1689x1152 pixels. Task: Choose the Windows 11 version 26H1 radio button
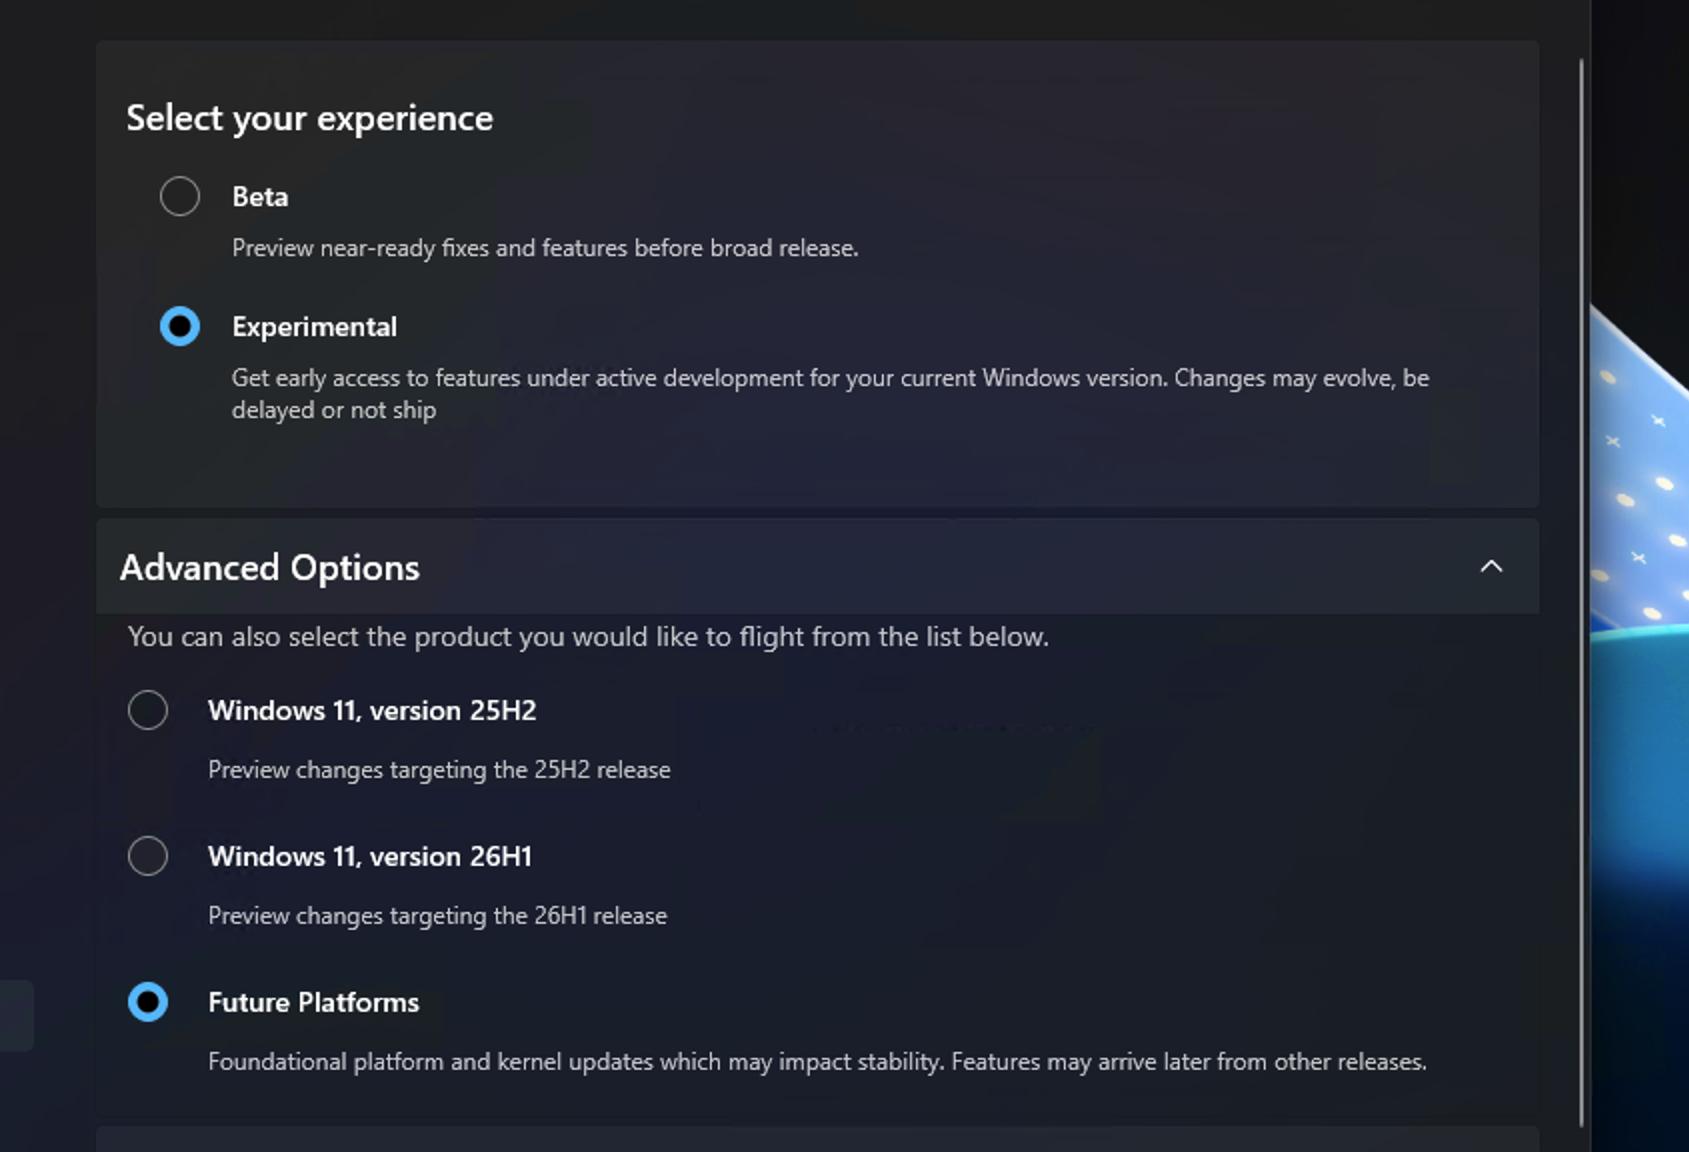148,857
